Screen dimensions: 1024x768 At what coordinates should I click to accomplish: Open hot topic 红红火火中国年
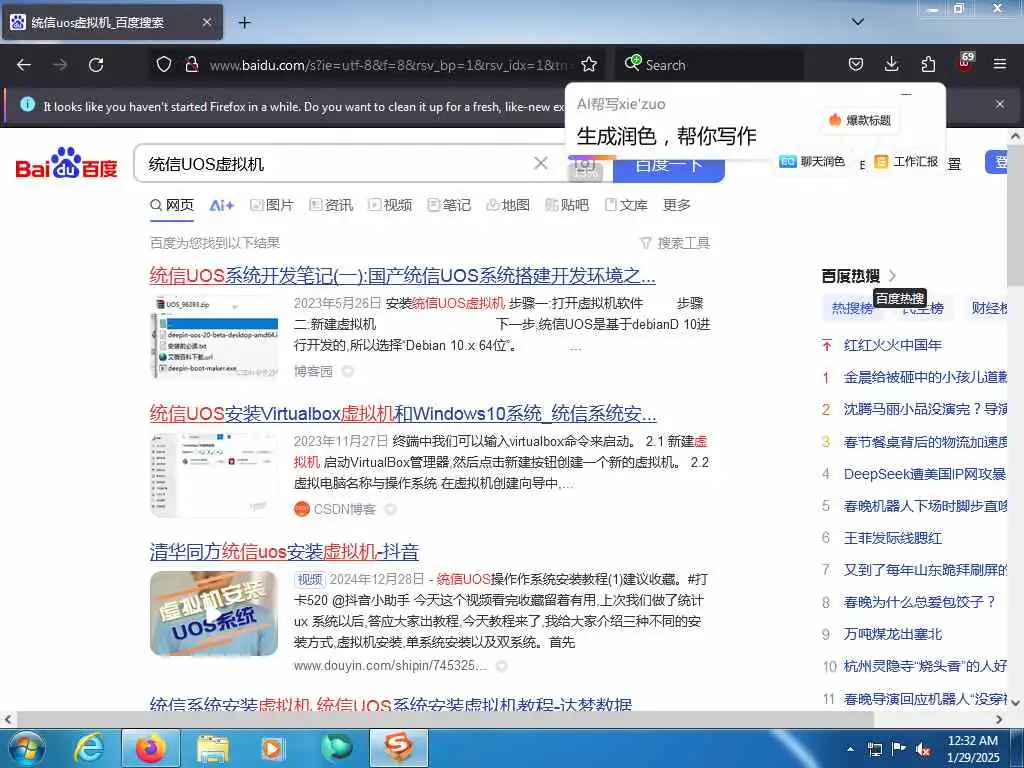tap(892, 345)
